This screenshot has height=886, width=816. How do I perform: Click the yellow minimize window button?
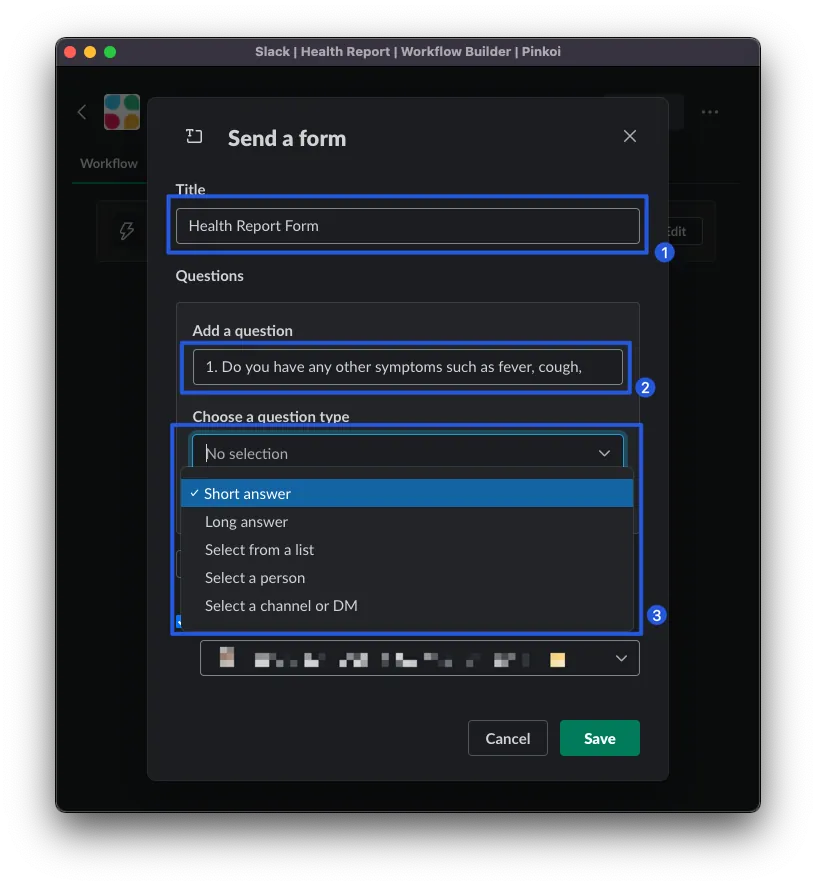(90, 52)
